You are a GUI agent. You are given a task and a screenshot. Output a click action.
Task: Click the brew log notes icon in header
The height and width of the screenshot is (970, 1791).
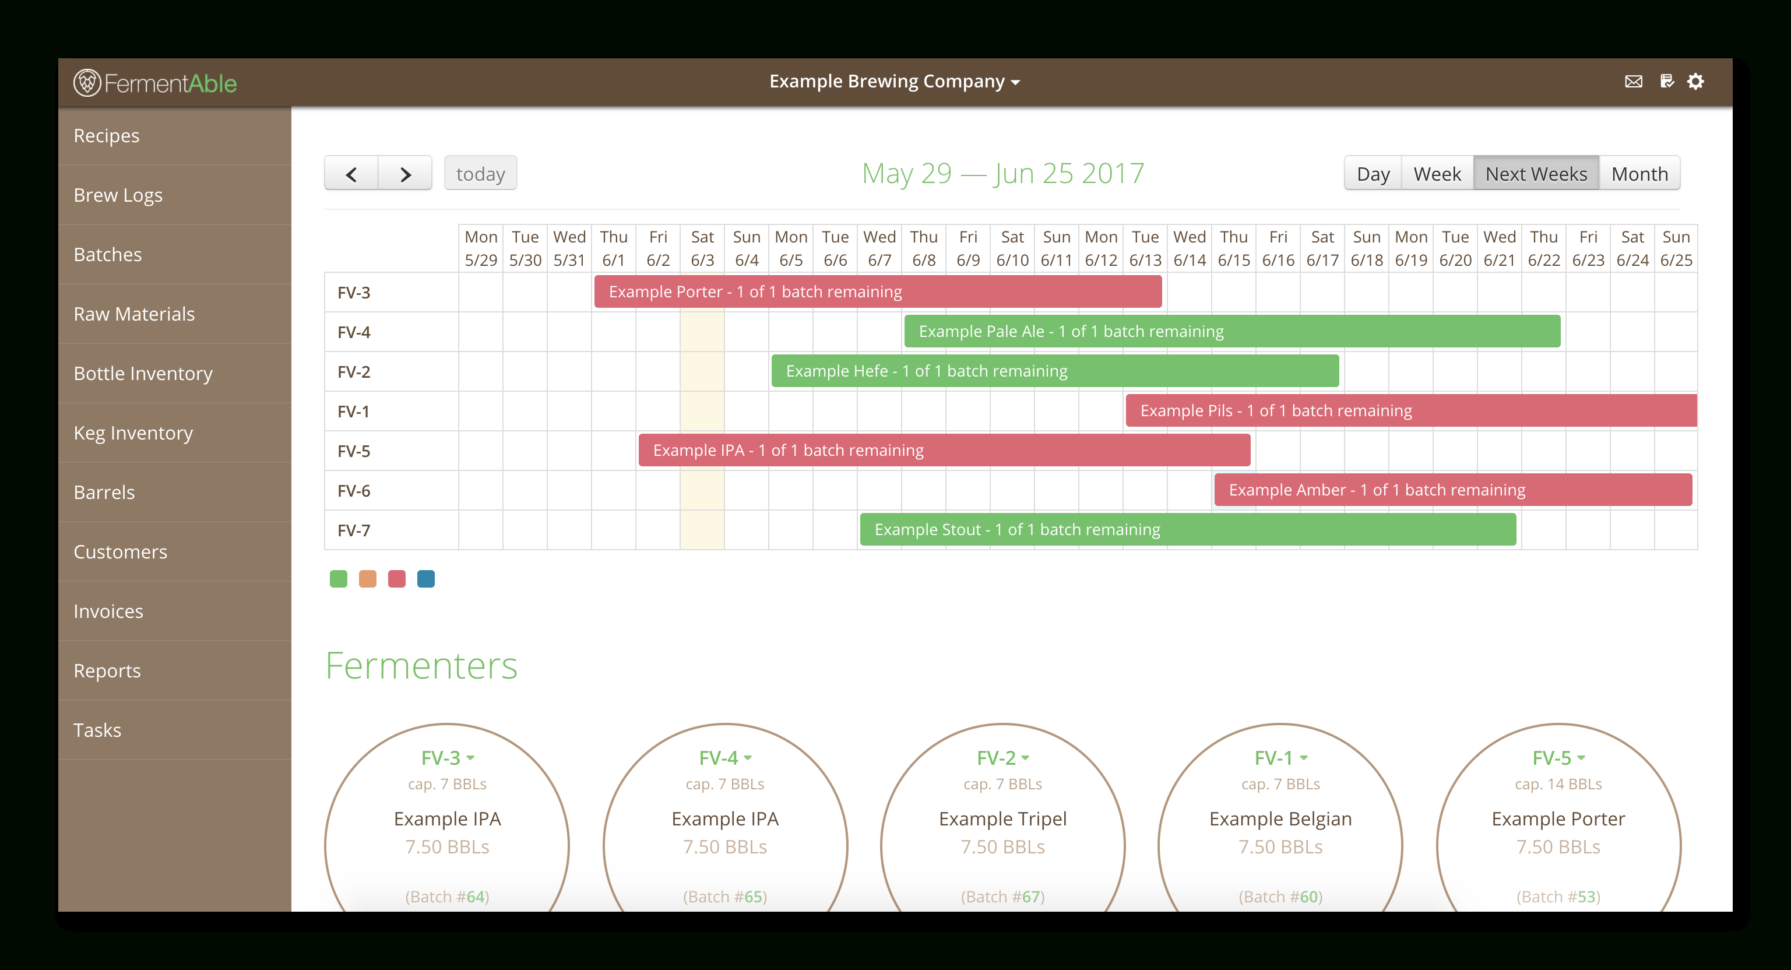pos(1665,81)
